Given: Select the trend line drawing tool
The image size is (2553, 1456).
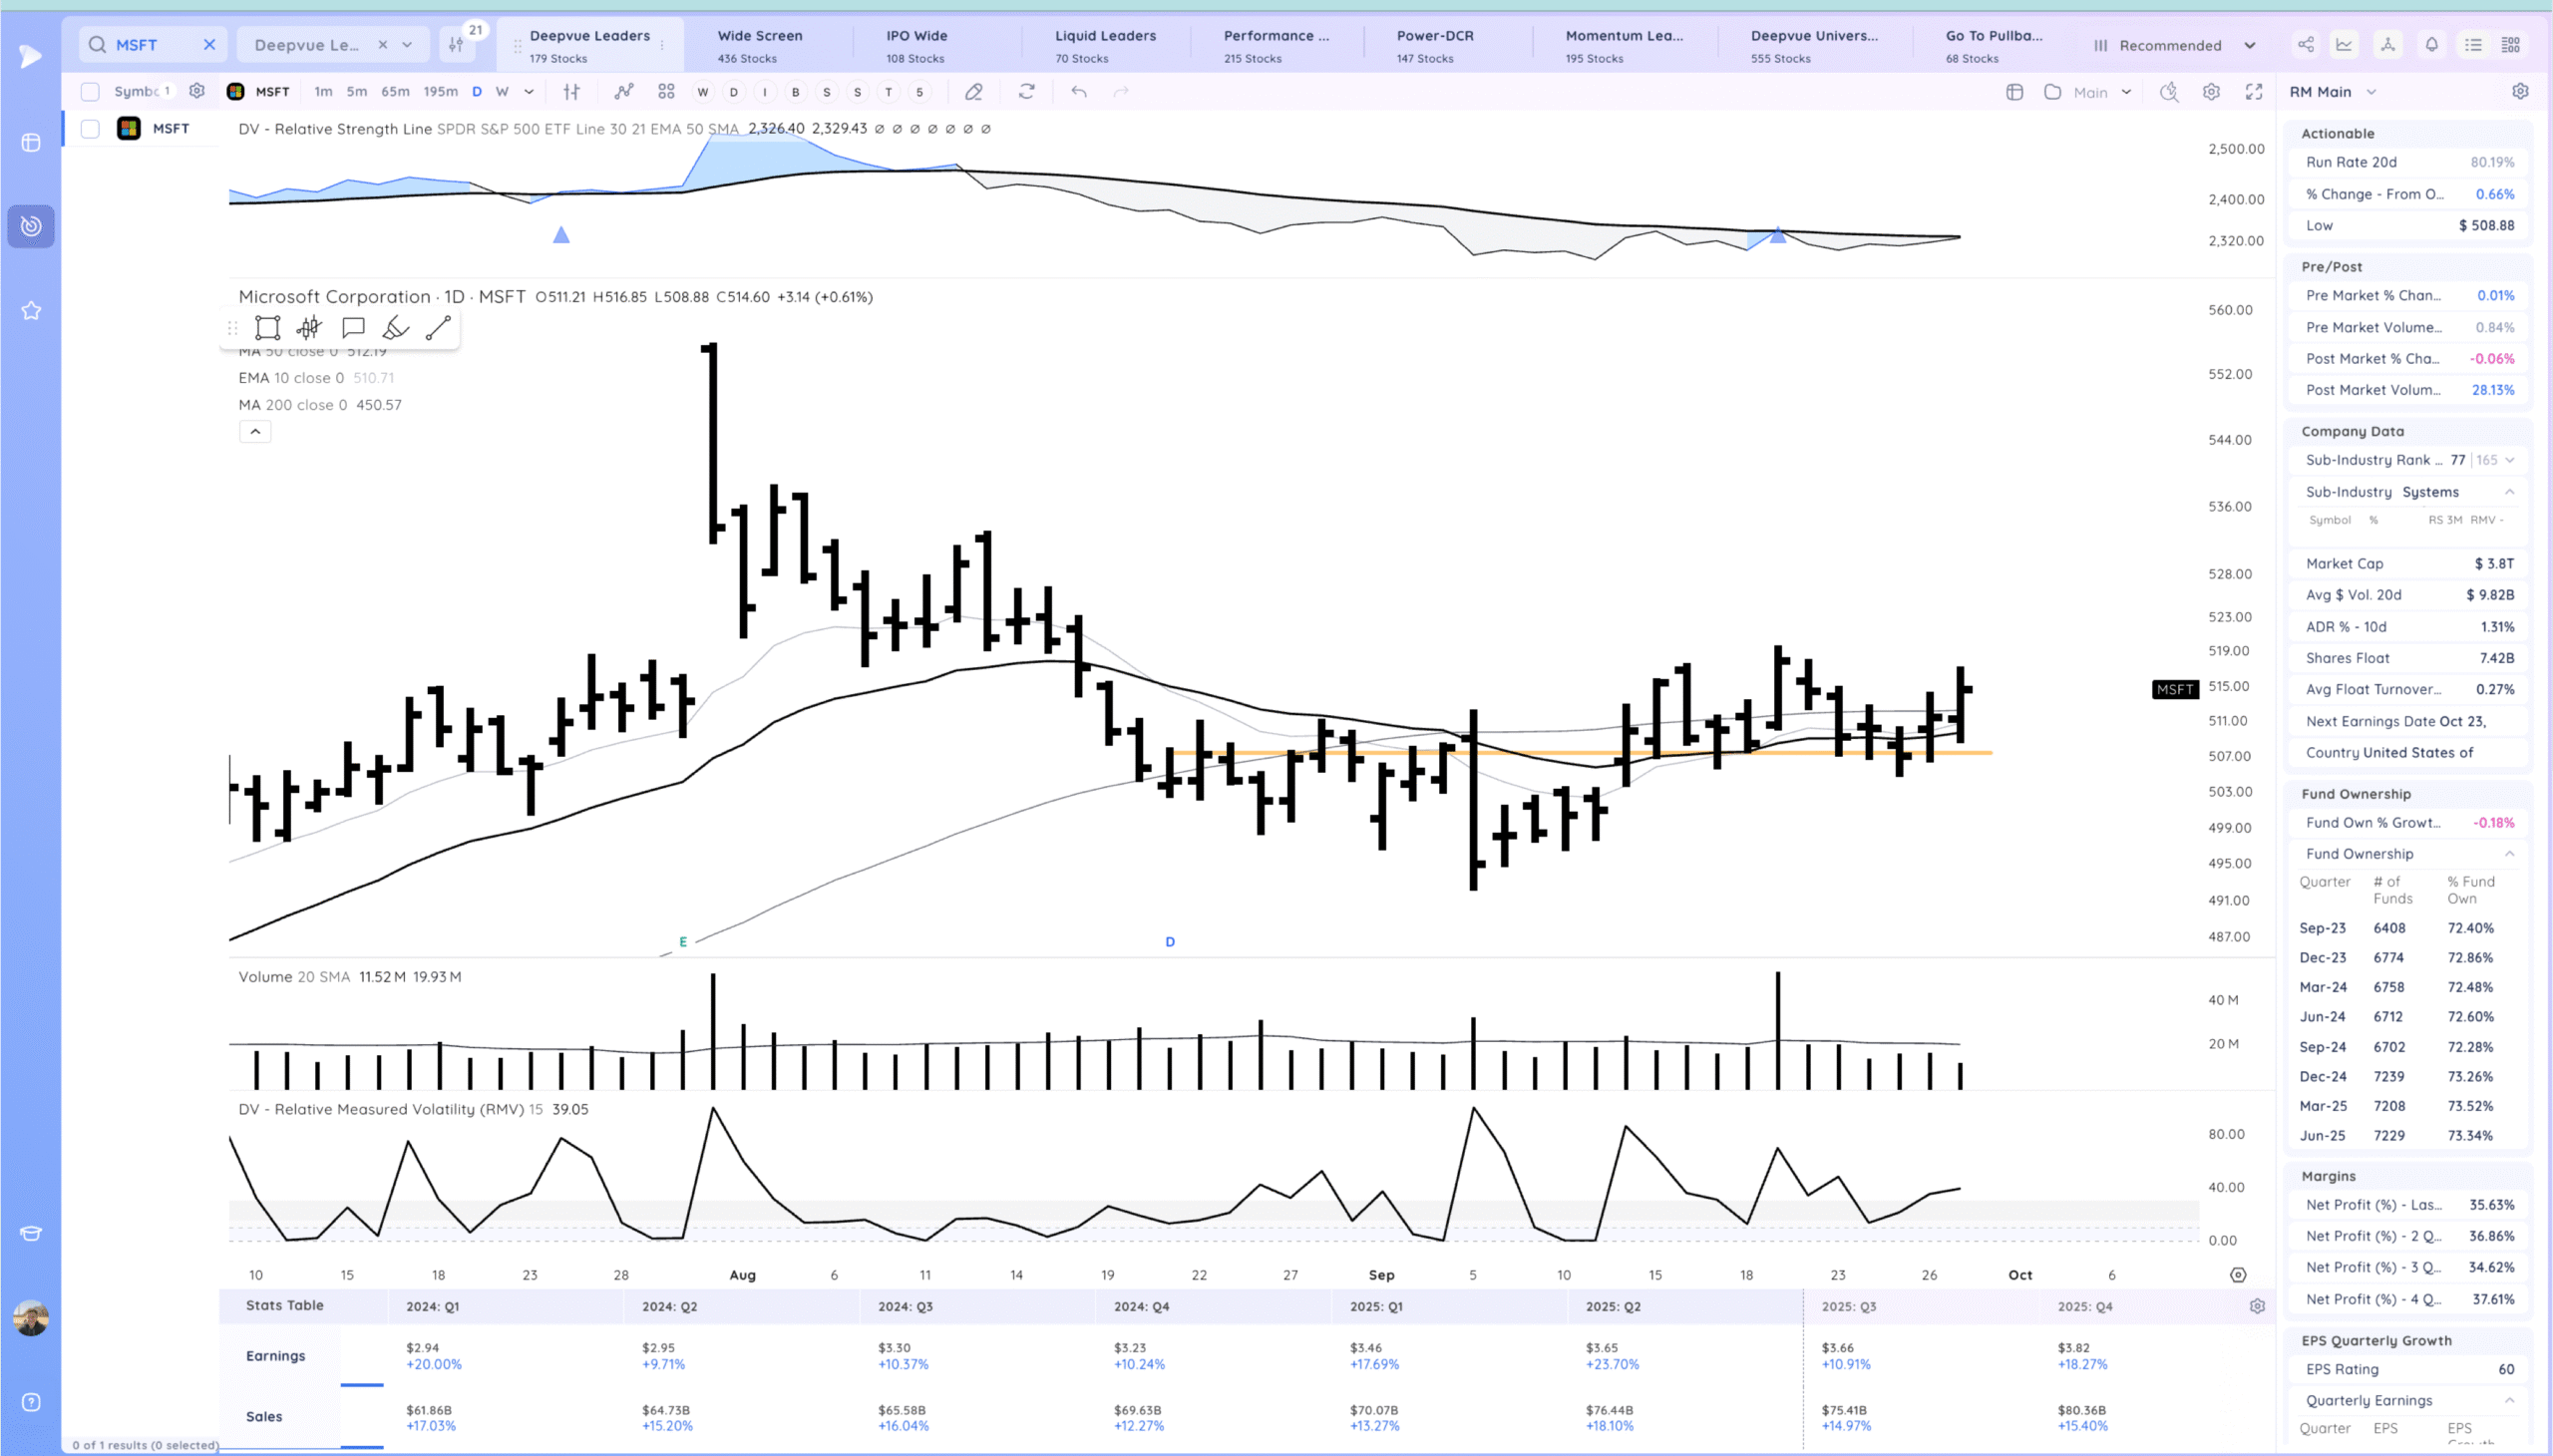Looking at the screenshot, I should click(438, 328).
